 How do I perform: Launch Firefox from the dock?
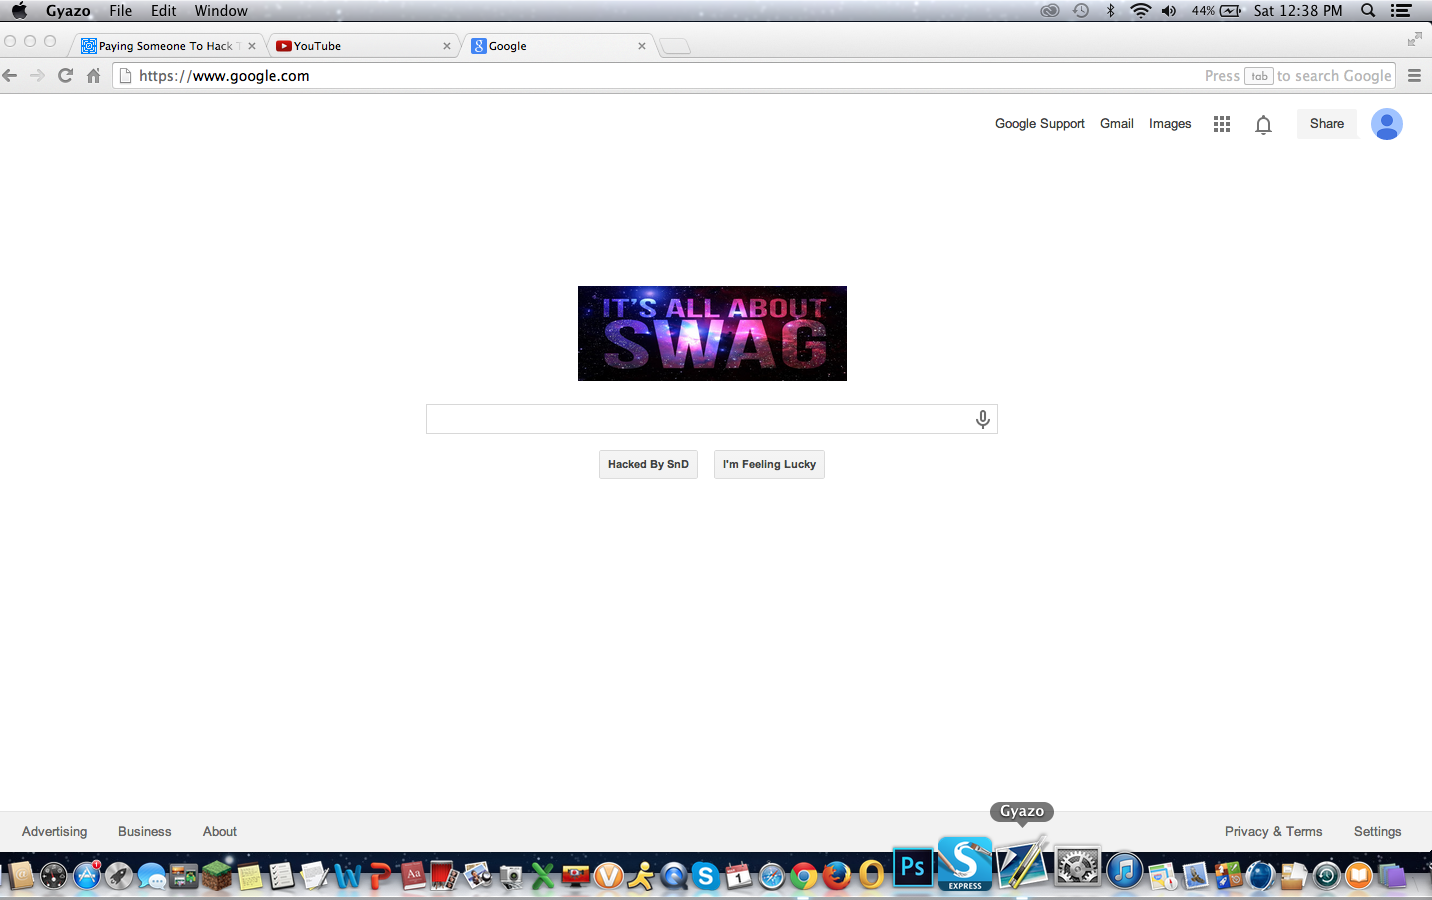(837, 876)
